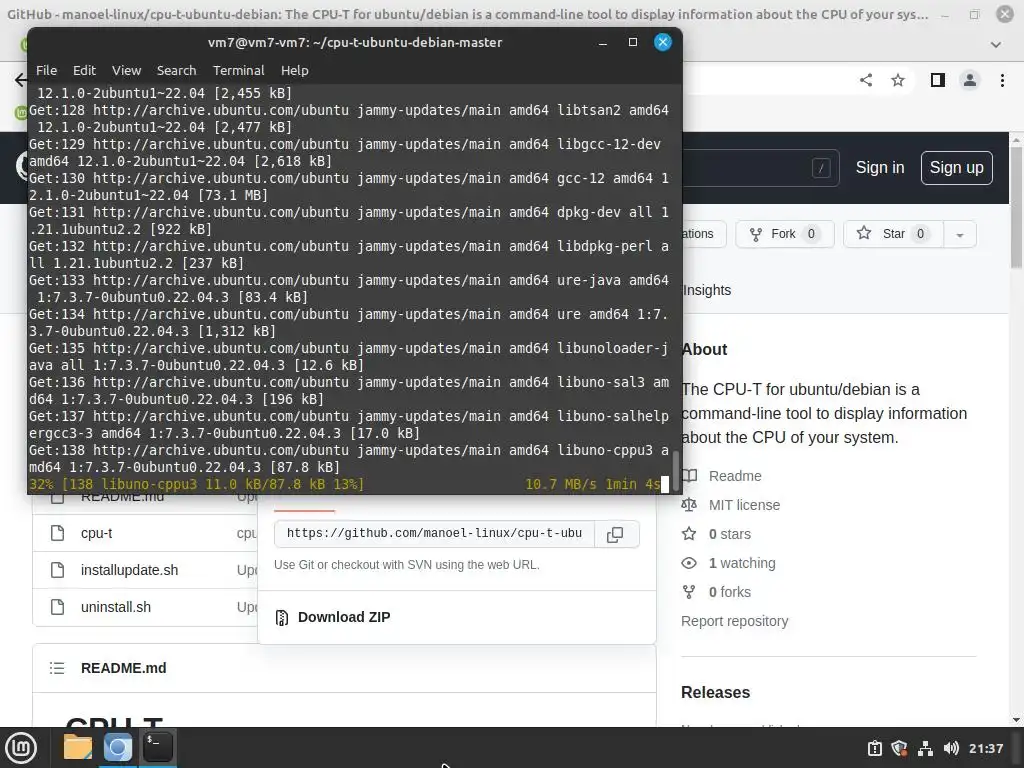Bookmark this page with the star icon
The width and height of the screenshot is (1024, 768).
point(898,80)
